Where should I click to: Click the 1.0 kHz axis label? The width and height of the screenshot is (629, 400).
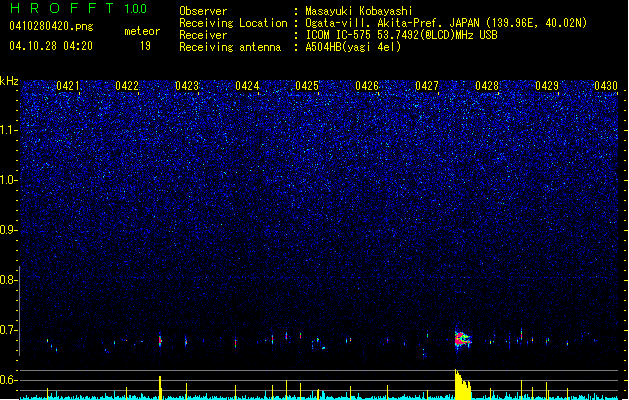pos(9,180)
